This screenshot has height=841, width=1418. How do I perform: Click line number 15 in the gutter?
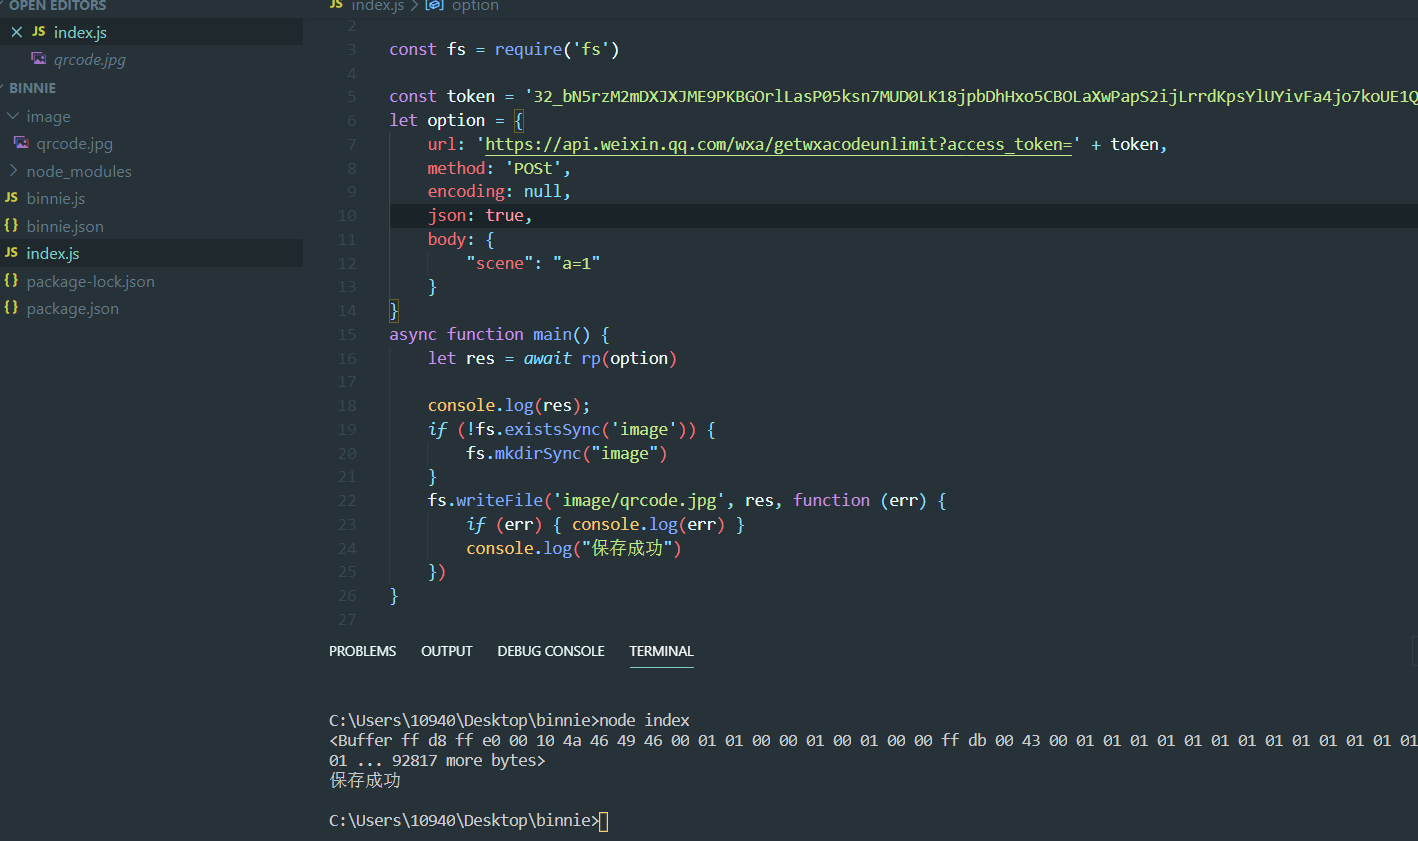click(346, 334)
